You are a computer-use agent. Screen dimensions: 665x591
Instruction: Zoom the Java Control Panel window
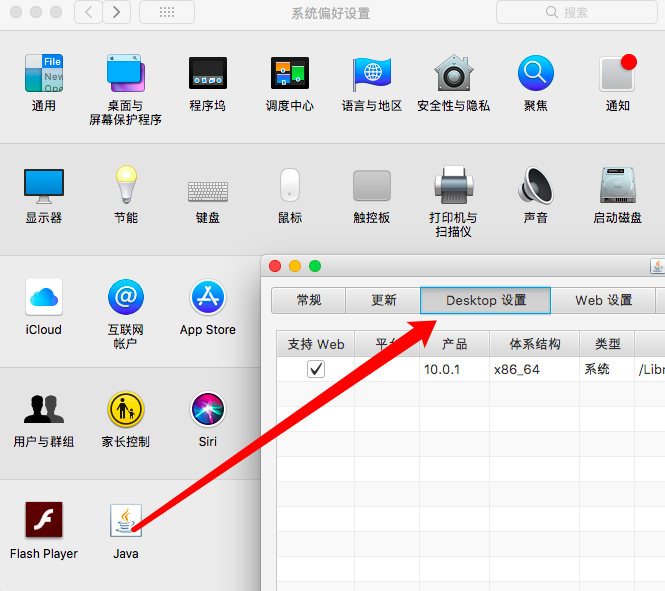tap(315, 266)
